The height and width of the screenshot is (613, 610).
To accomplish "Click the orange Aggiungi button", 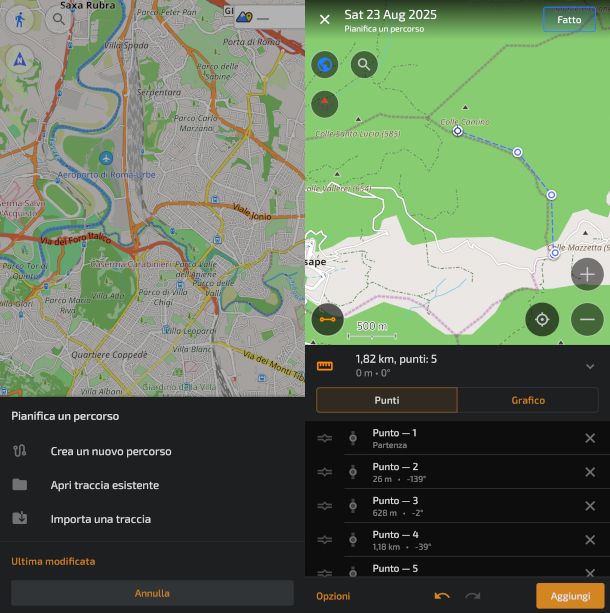I will coord(570,596).
